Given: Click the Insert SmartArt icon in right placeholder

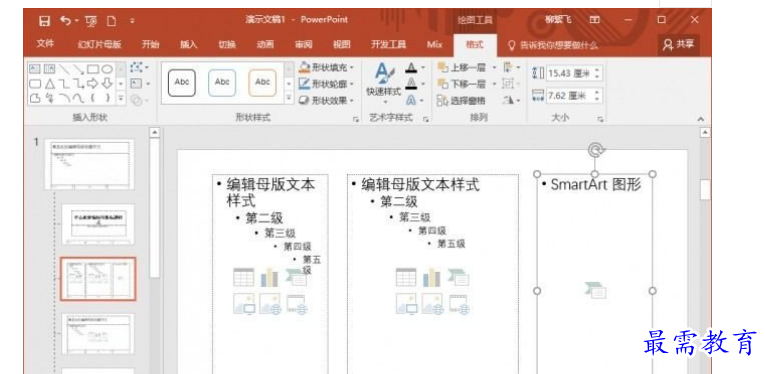Looking at the screenshot, I should point(595,290).
